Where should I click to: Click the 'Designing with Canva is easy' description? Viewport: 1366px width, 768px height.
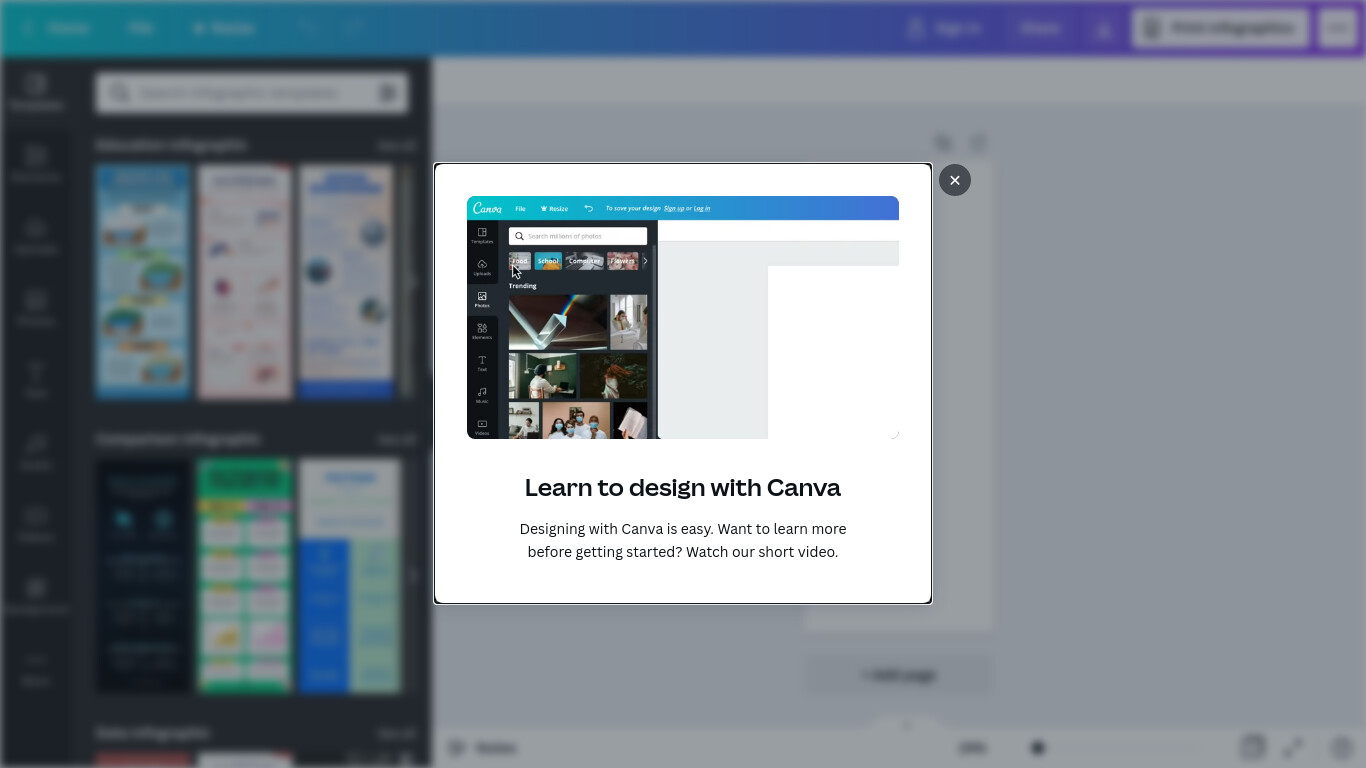[x=683, y=540]
